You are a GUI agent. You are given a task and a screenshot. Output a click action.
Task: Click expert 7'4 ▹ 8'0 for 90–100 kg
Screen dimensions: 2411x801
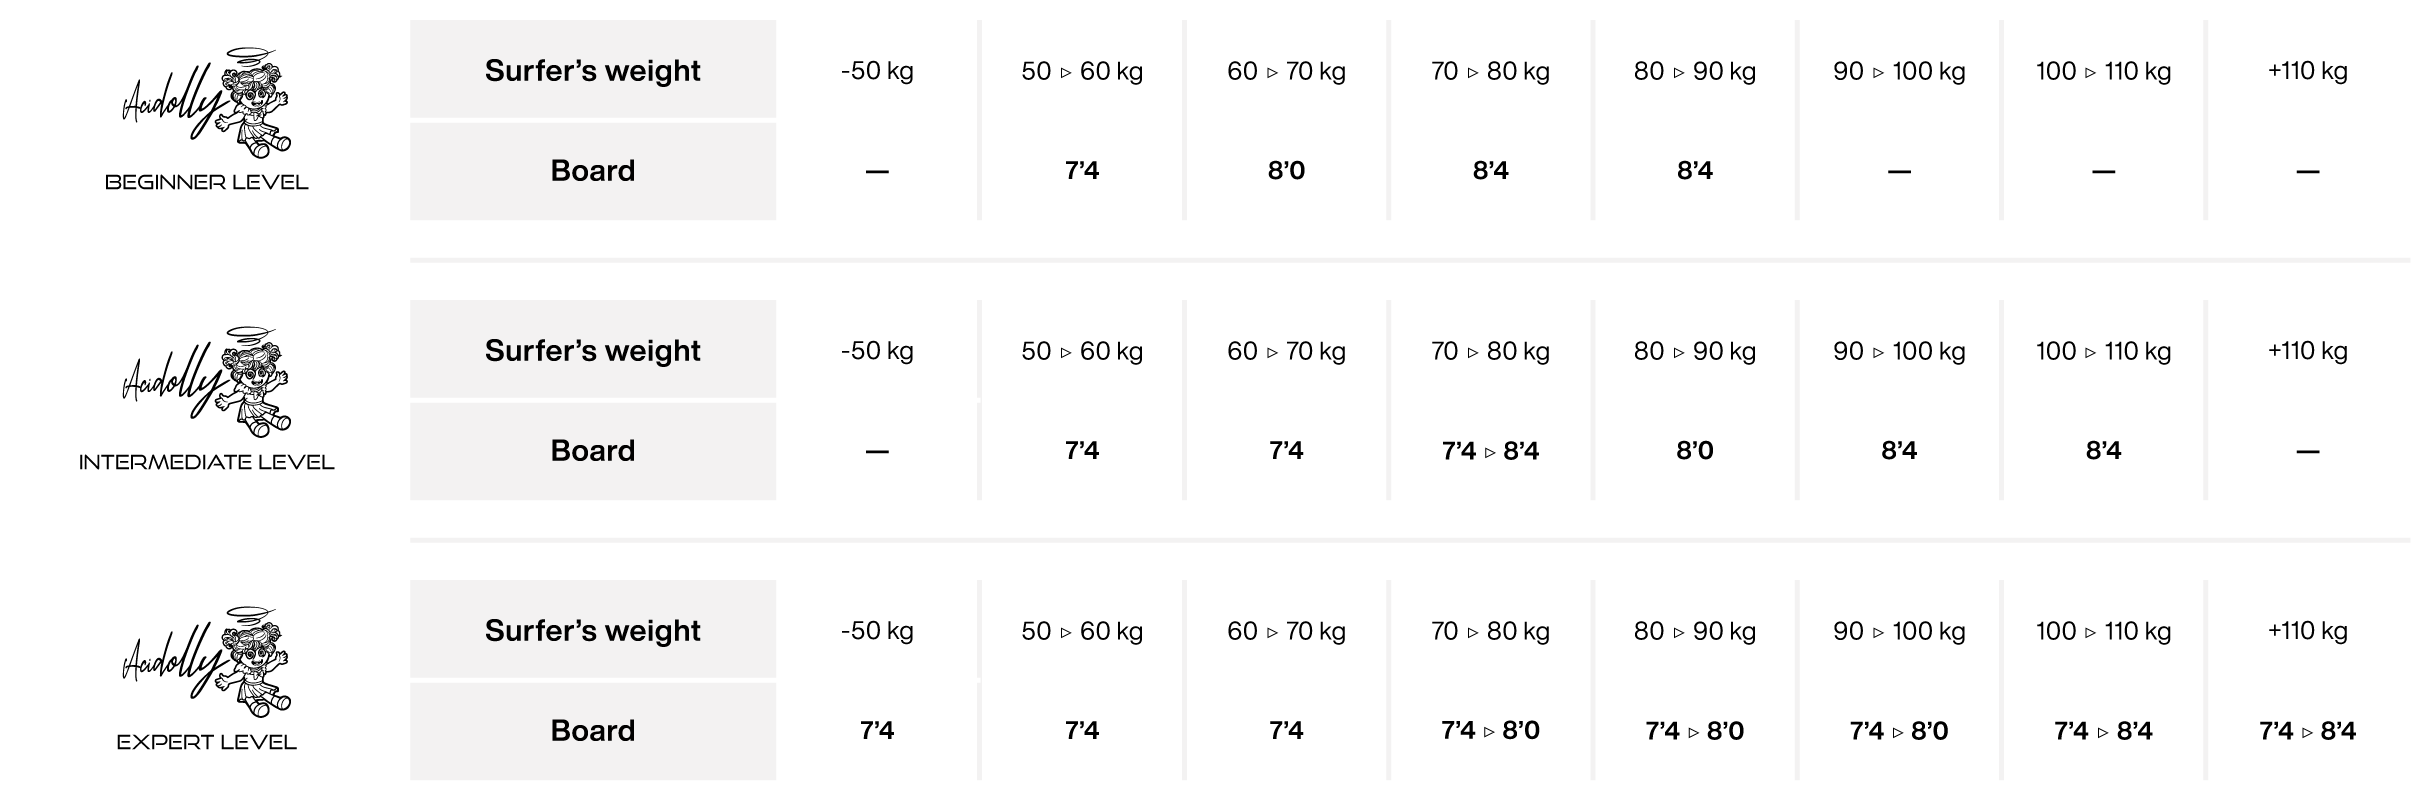(1899, 731)
